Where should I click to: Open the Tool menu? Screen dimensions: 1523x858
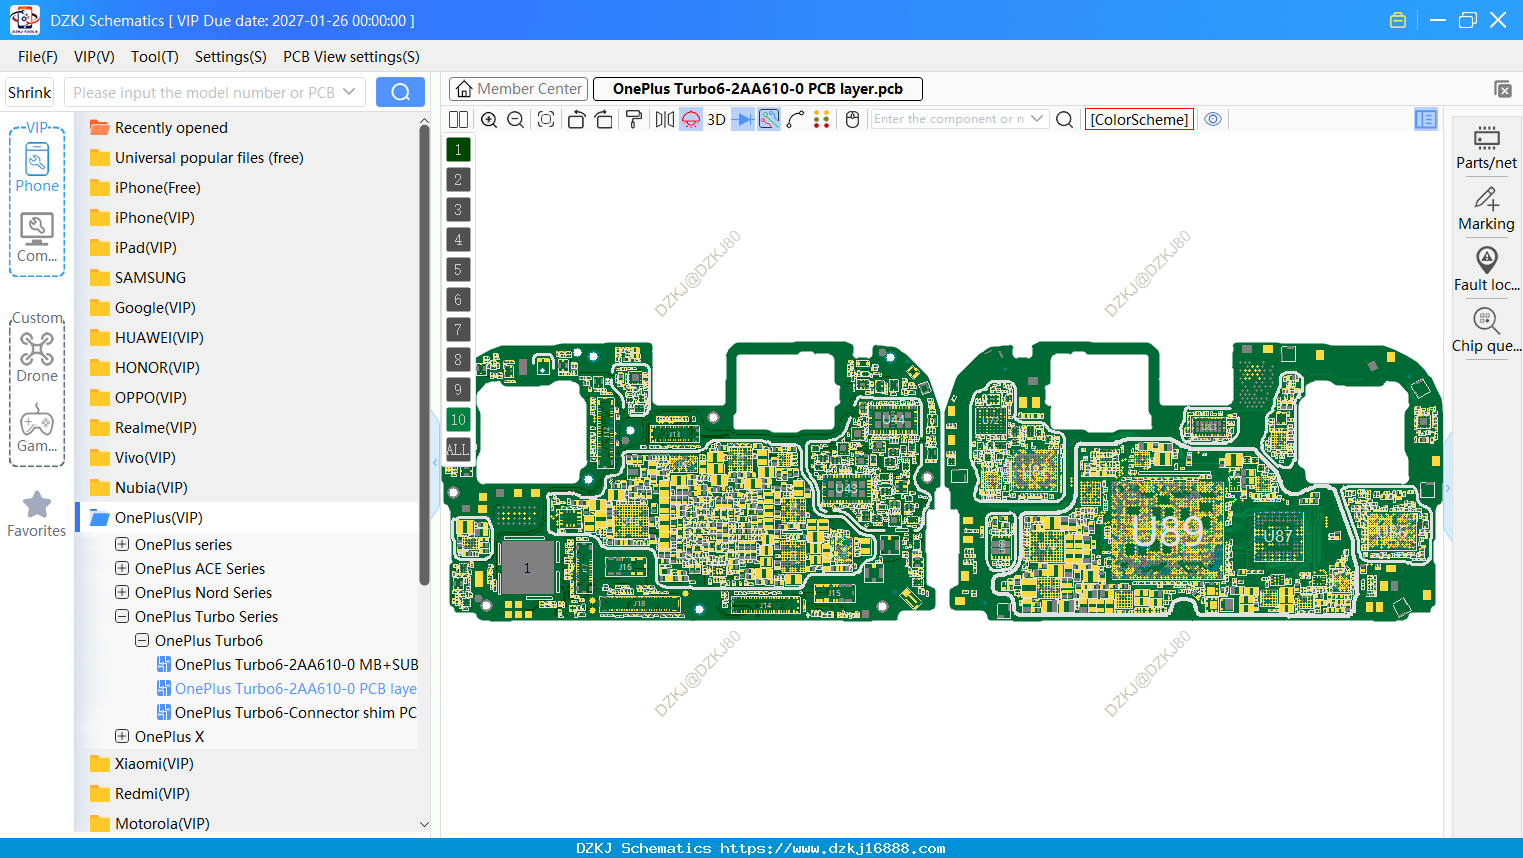pyautogui.click(x=154, y=57)
